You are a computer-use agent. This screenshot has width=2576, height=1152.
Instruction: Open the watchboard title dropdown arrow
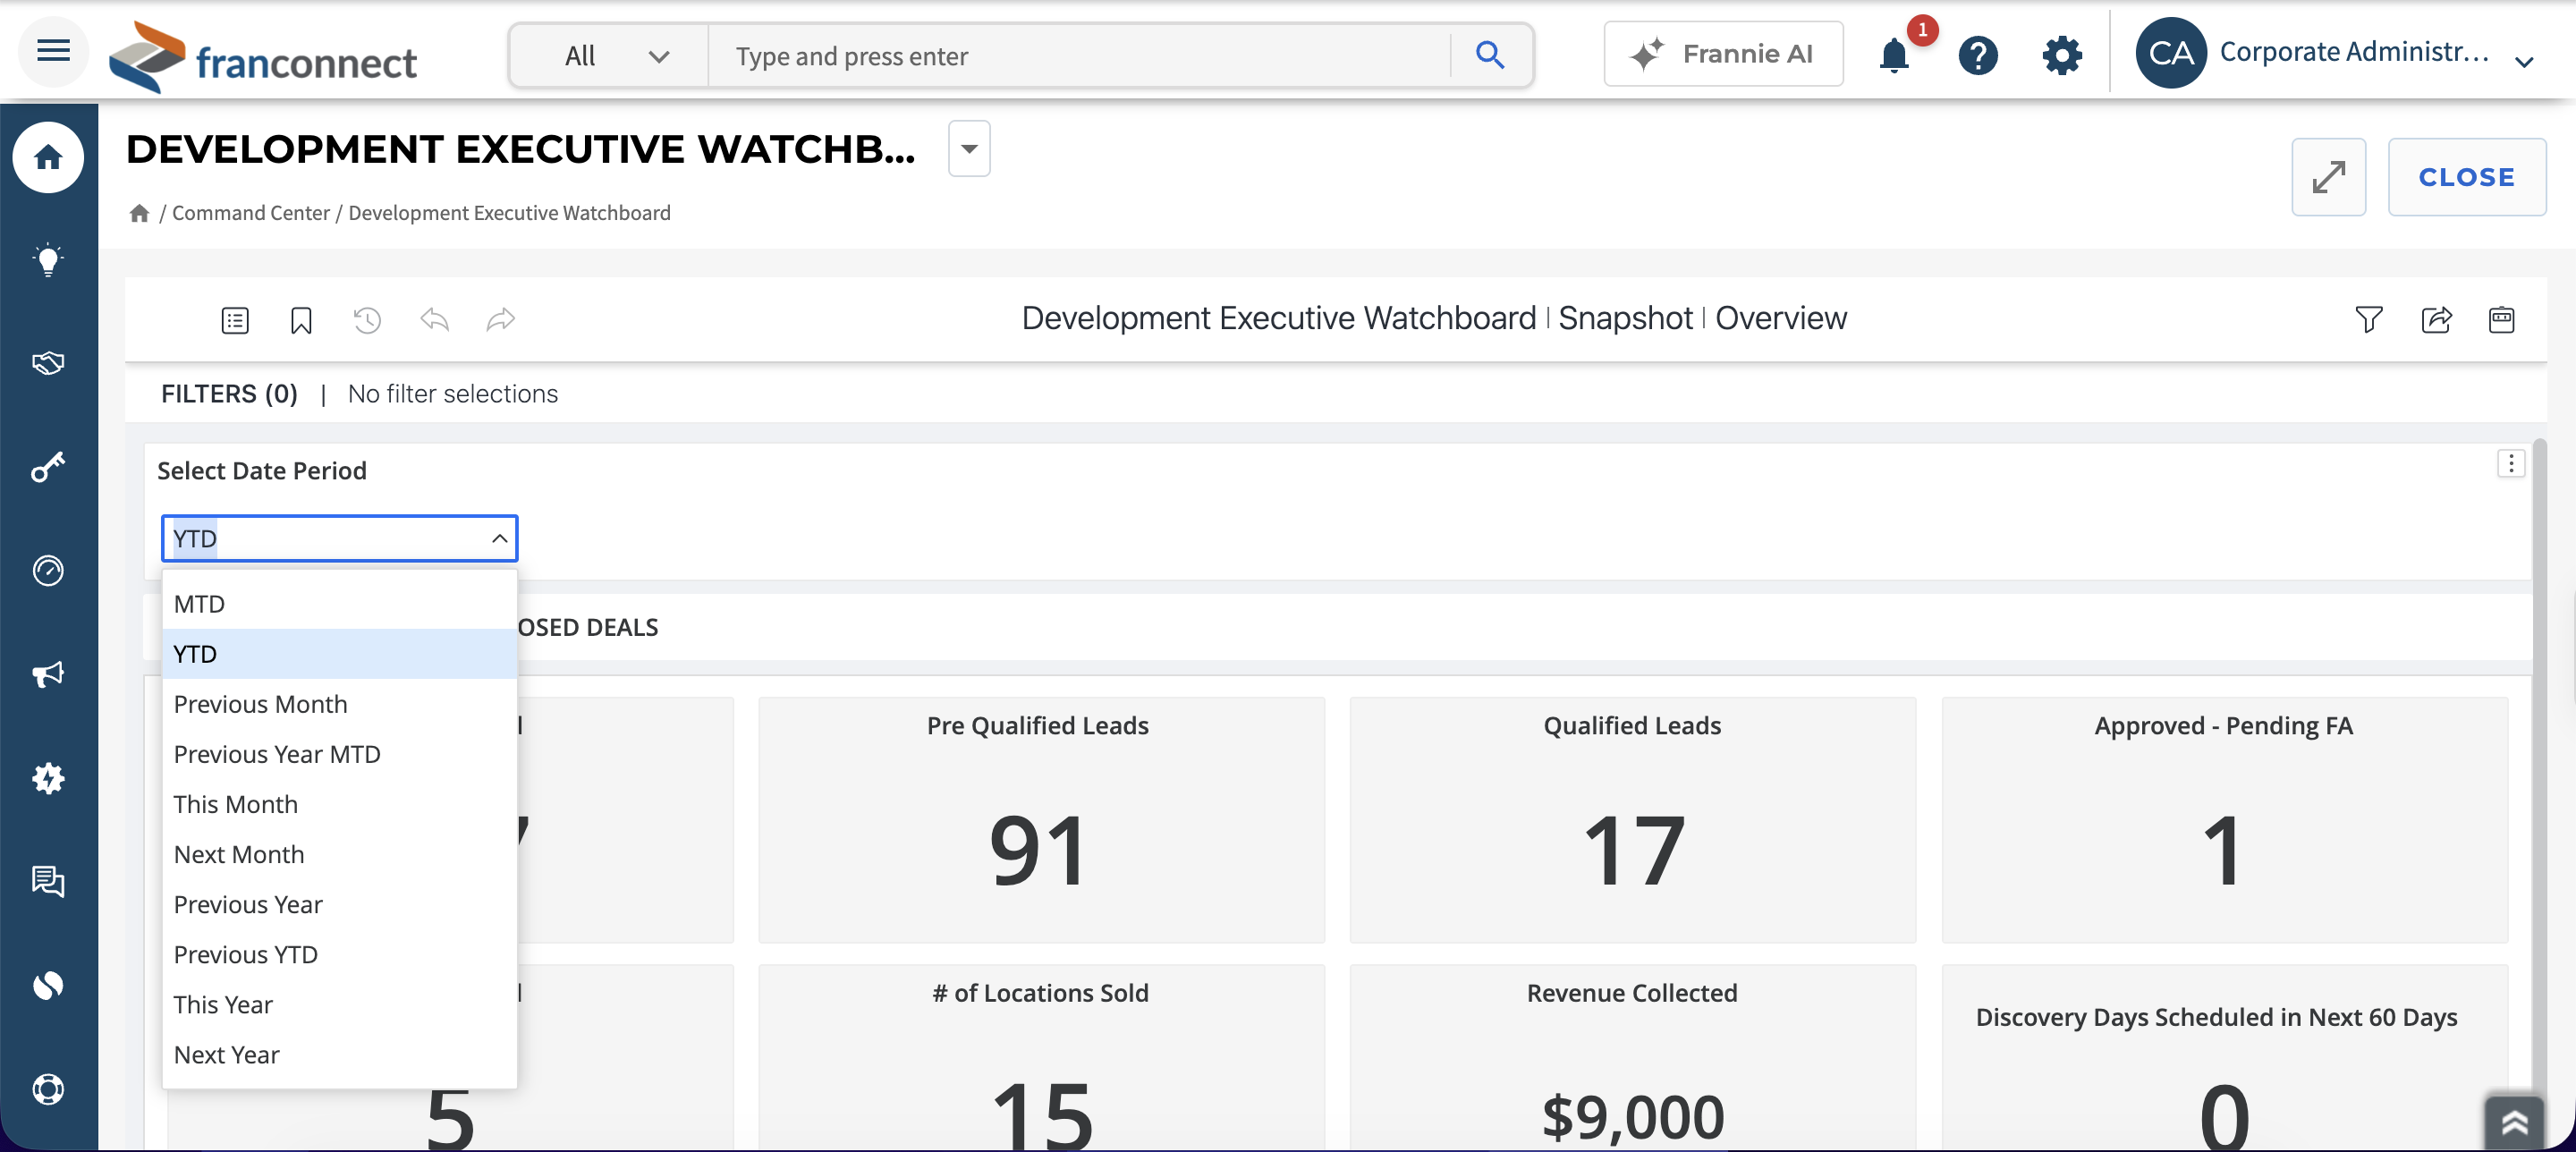tap(969, 149)
